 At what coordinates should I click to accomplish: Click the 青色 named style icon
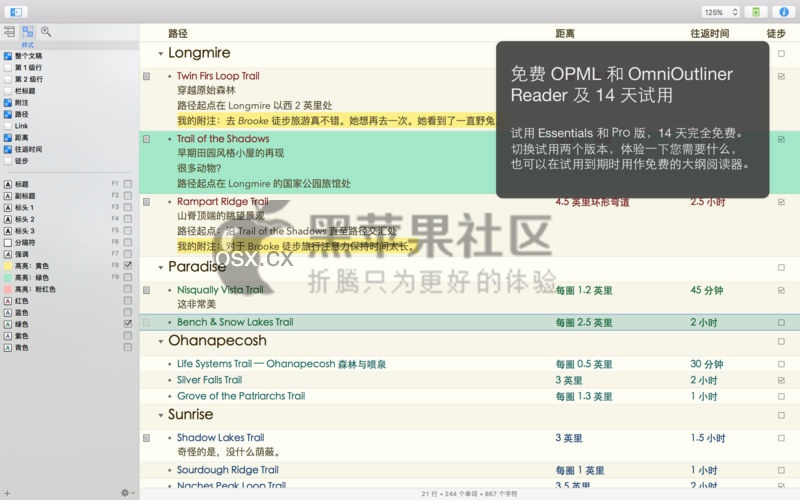click(8, 348)
